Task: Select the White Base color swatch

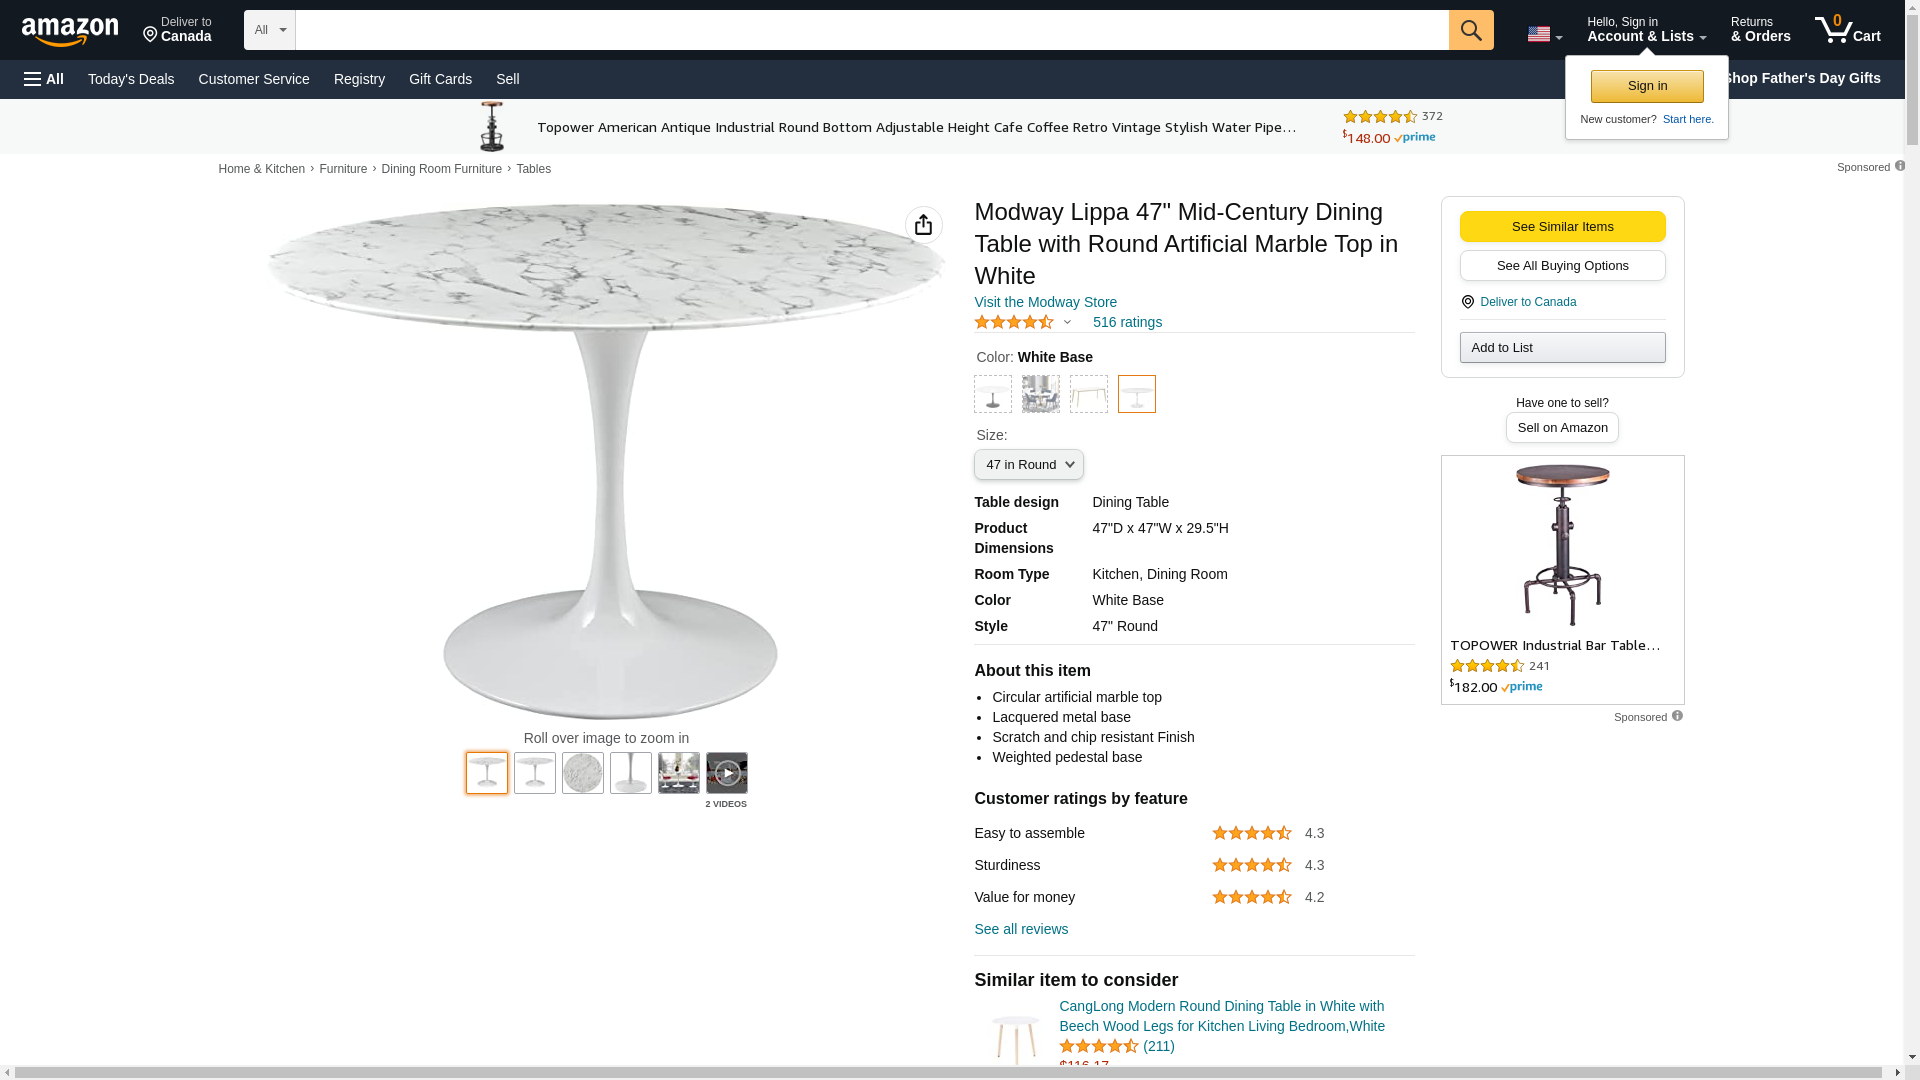Action: click(x=1136, y=394)
